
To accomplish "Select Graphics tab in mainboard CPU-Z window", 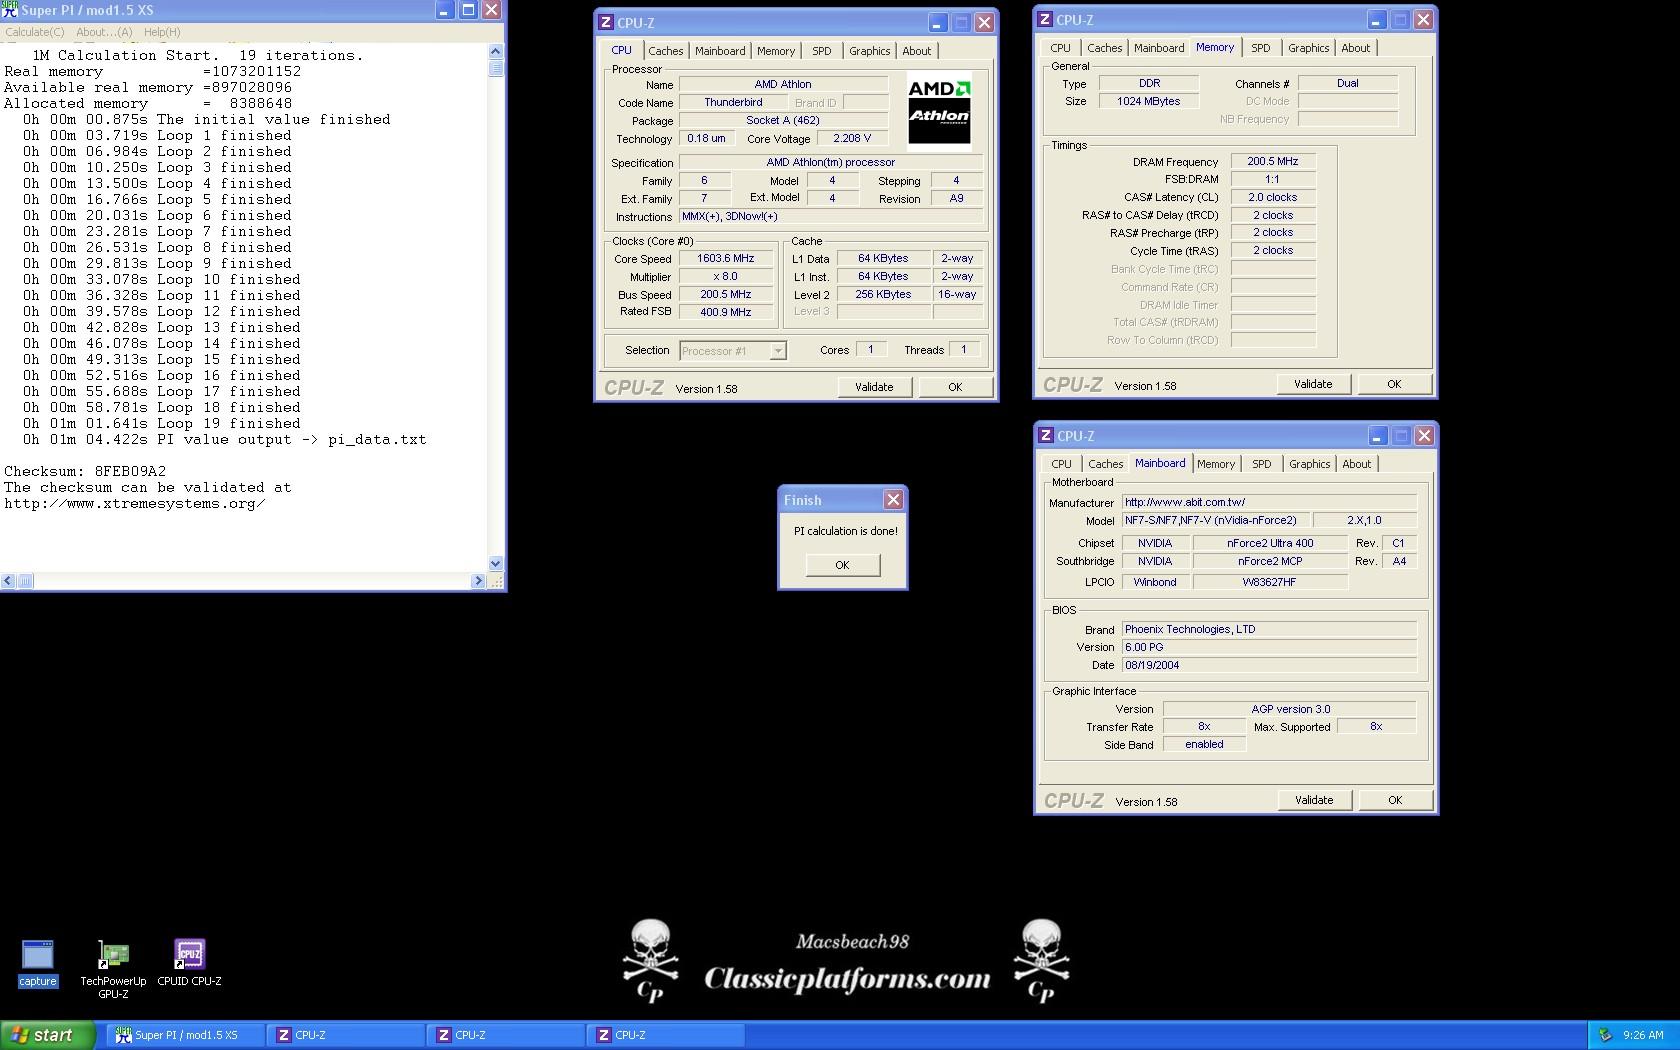I will pos(1309,464).
